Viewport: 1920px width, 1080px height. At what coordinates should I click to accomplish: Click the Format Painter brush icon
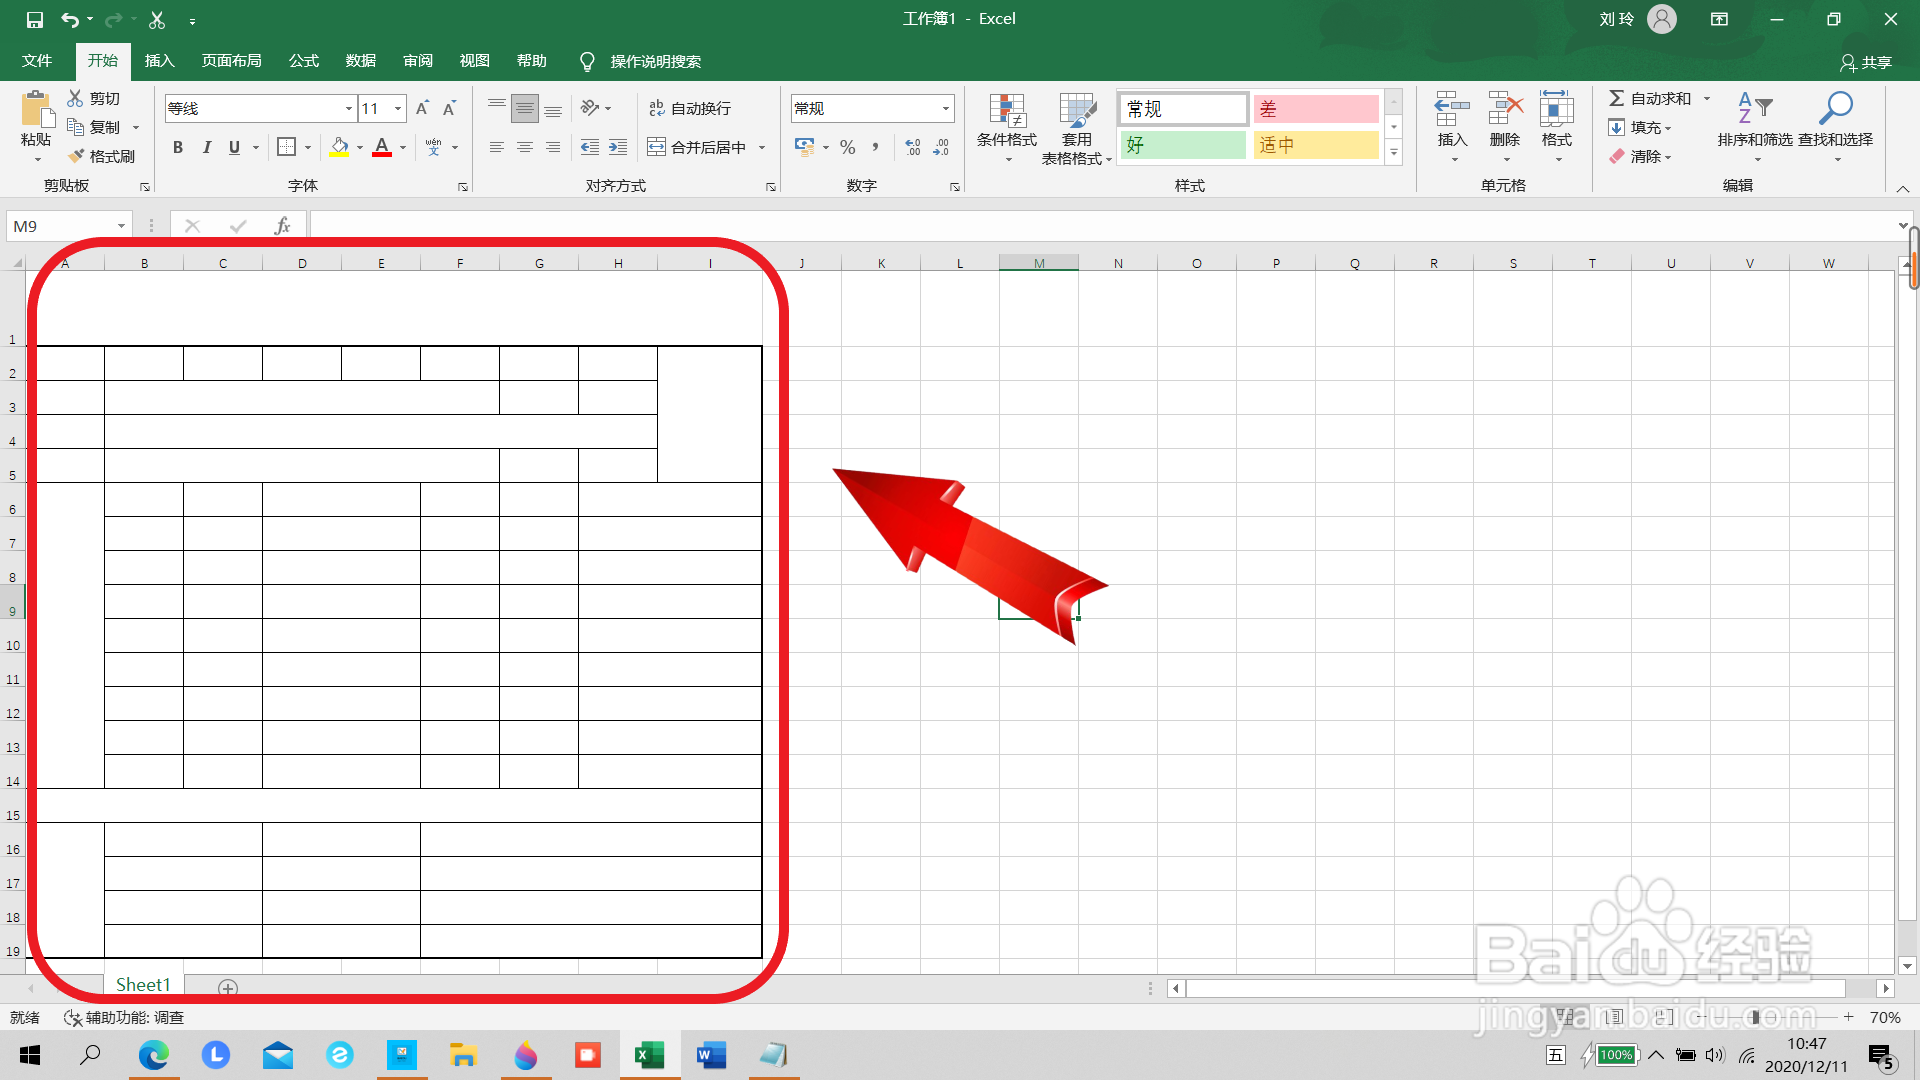(77, 156)
